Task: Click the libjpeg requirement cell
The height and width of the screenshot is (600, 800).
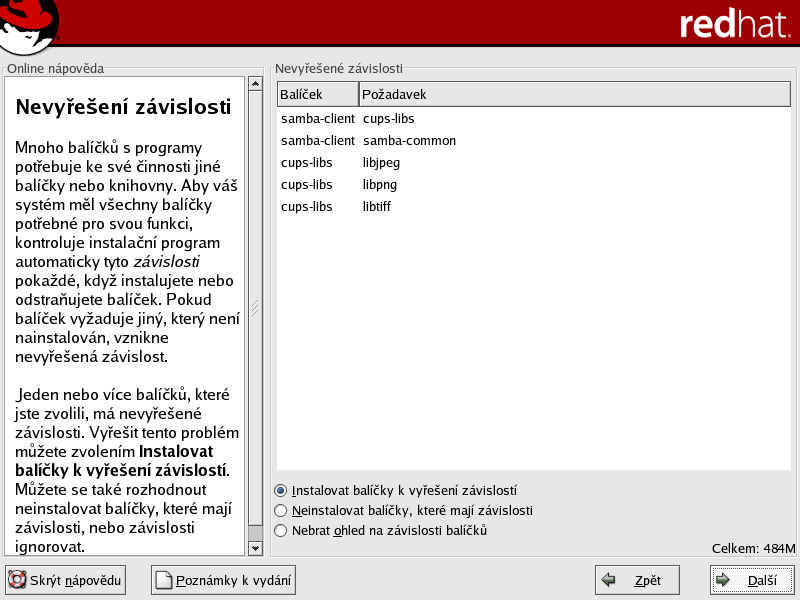Action: [381, 163]
